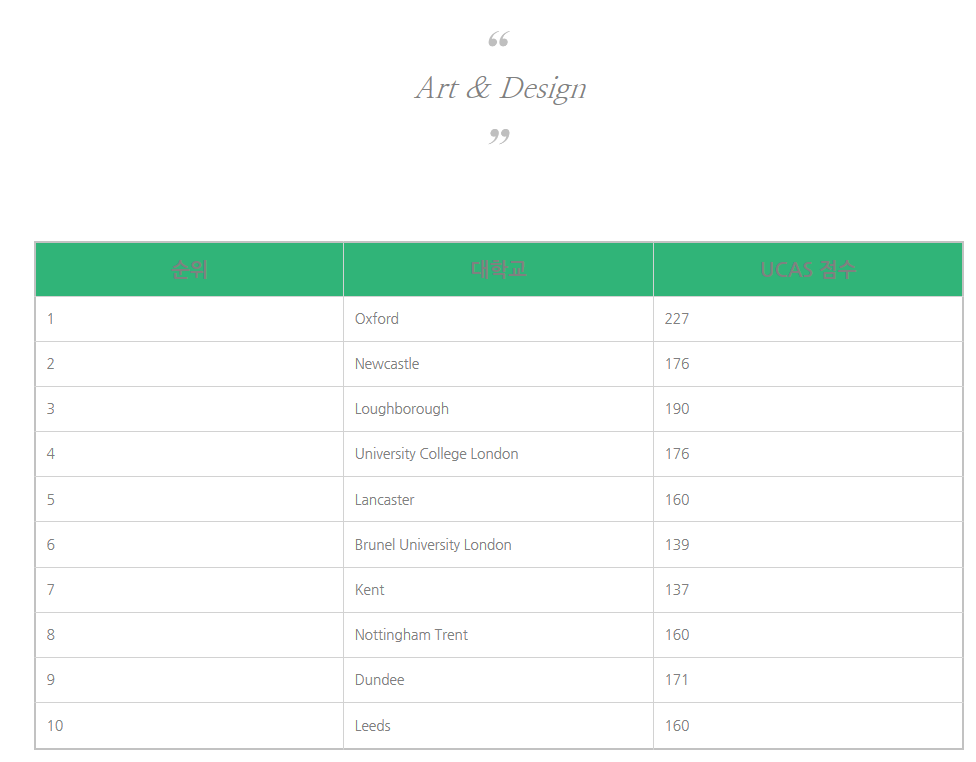Click Brunel's score '139'
Screen dimensions: 976x762
(677, 545)
